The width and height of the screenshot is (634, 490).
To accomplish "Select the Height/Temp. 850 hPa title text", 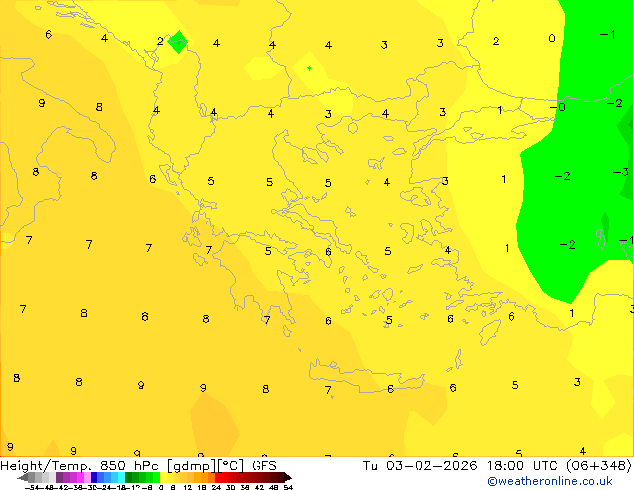I will coord(79,466).
